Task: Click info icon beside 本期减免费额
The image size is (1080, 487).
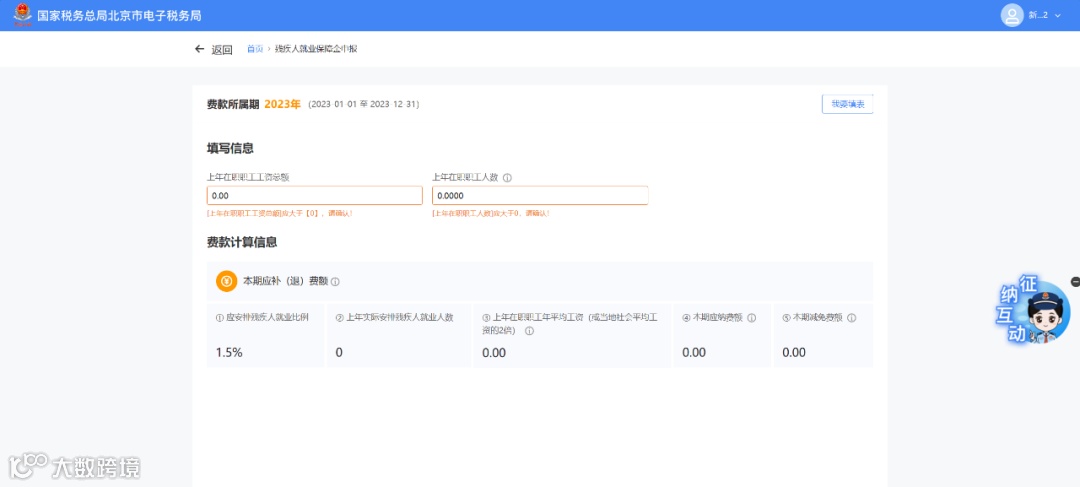Action: tap(851, 318)
